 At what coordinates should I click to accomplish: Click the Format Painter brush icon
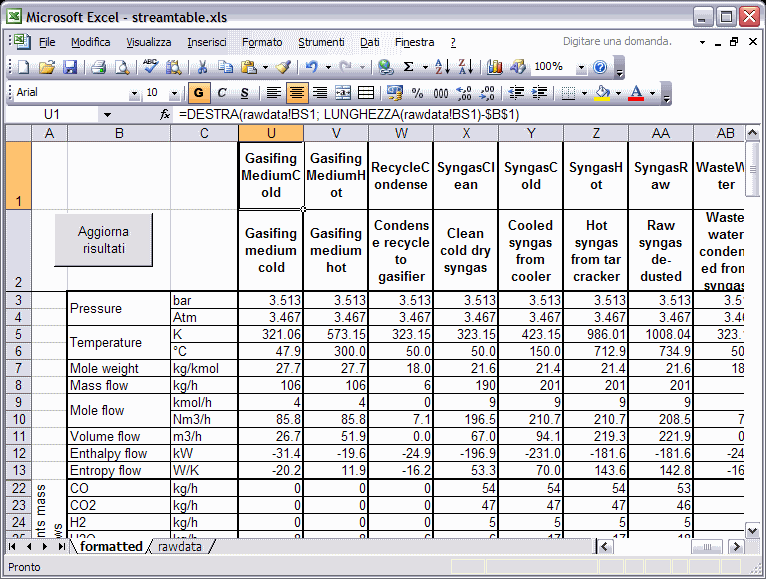coord(283,67)
